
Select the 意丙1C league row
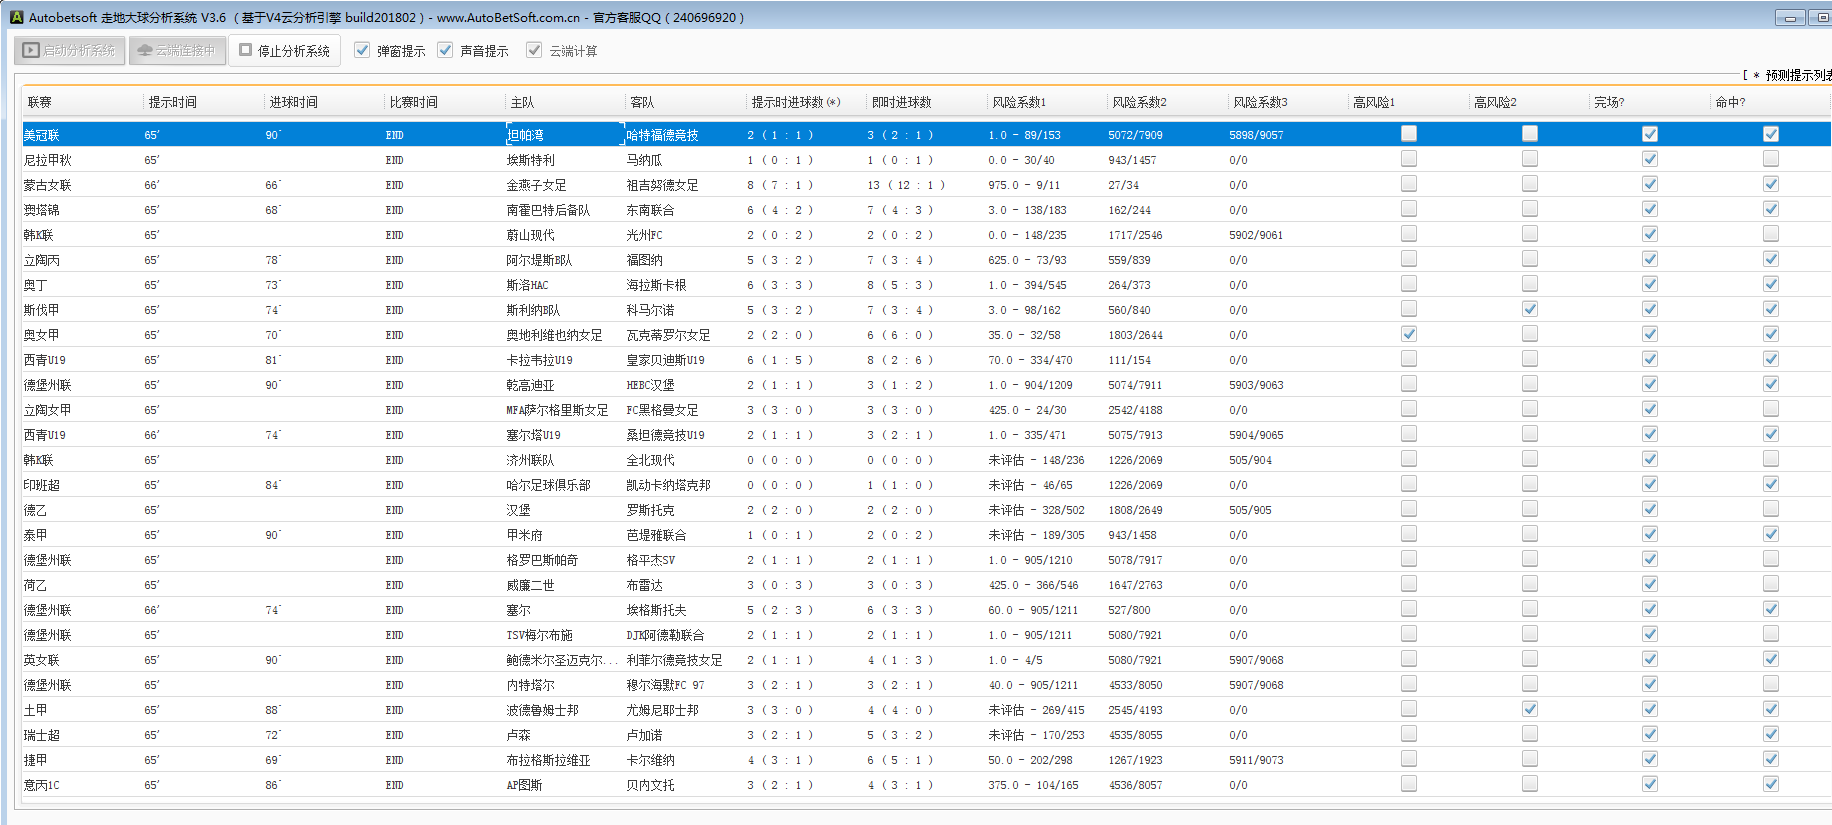tap(42, 785)
